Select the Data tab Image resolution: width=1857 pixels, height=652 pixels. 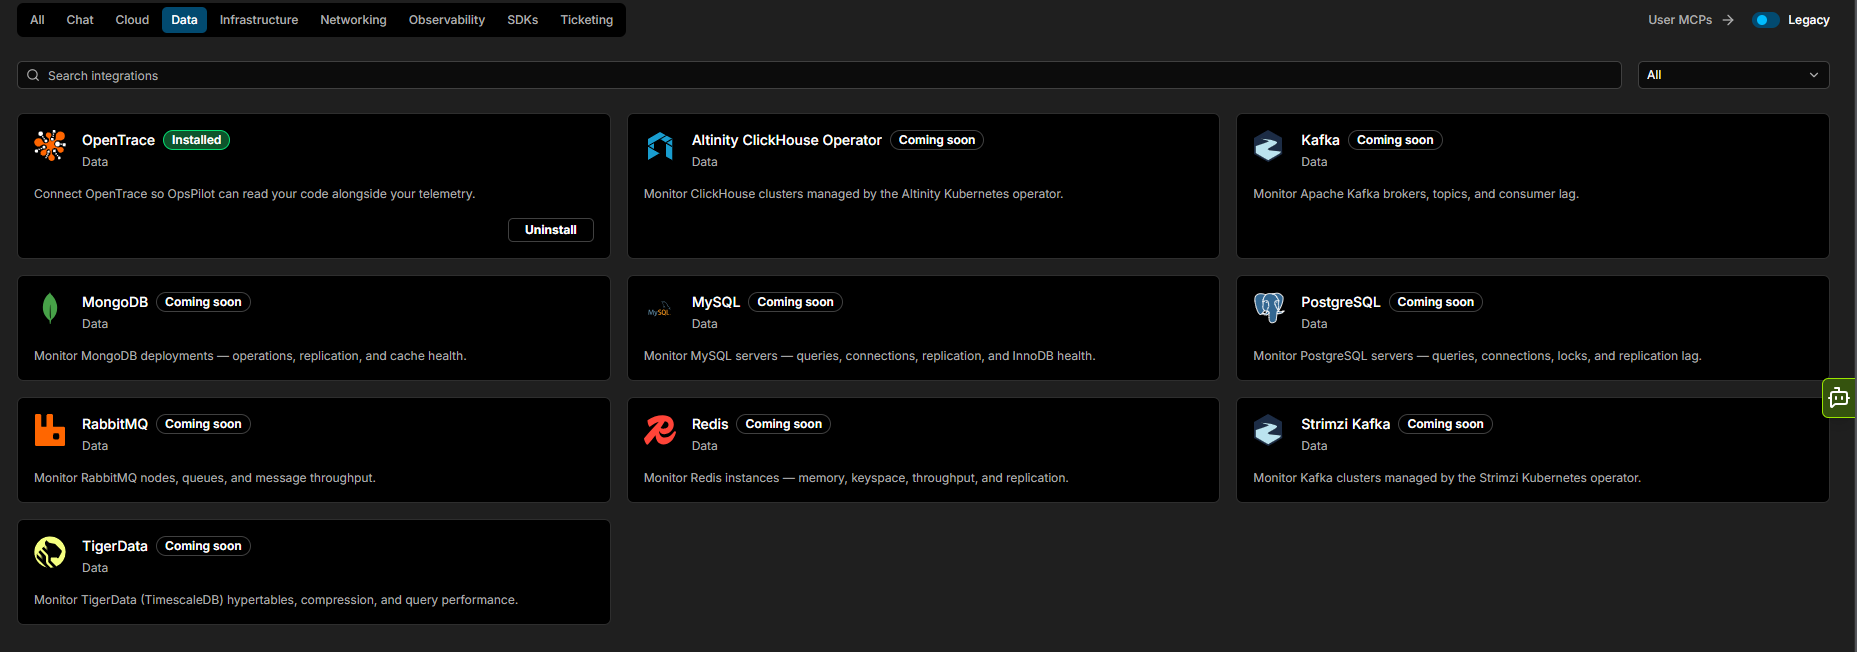[184, 20]
